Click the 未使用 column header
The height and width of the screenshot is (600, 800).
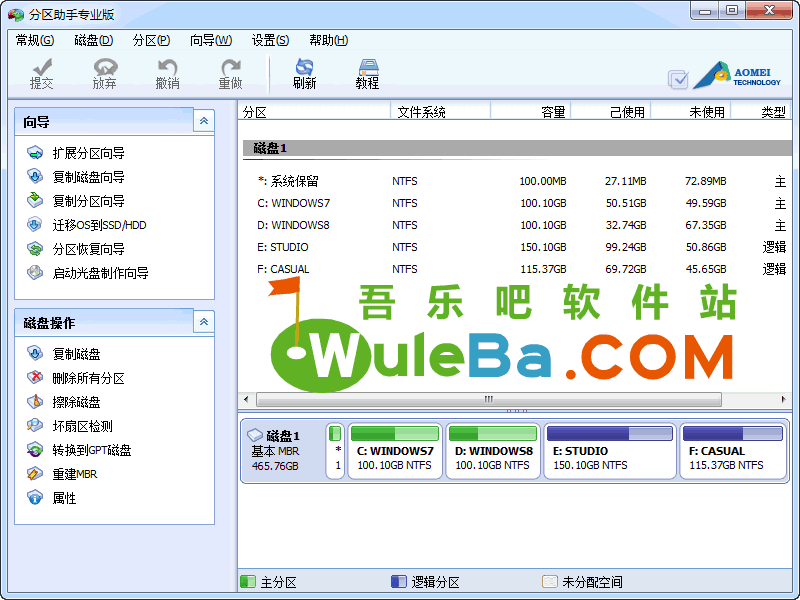(x=691, y=112)
